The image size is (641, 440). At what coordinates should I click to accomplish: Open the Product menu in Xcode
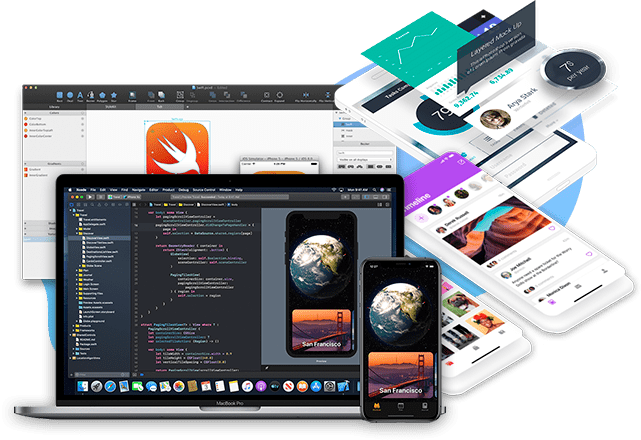click(168, 190)
